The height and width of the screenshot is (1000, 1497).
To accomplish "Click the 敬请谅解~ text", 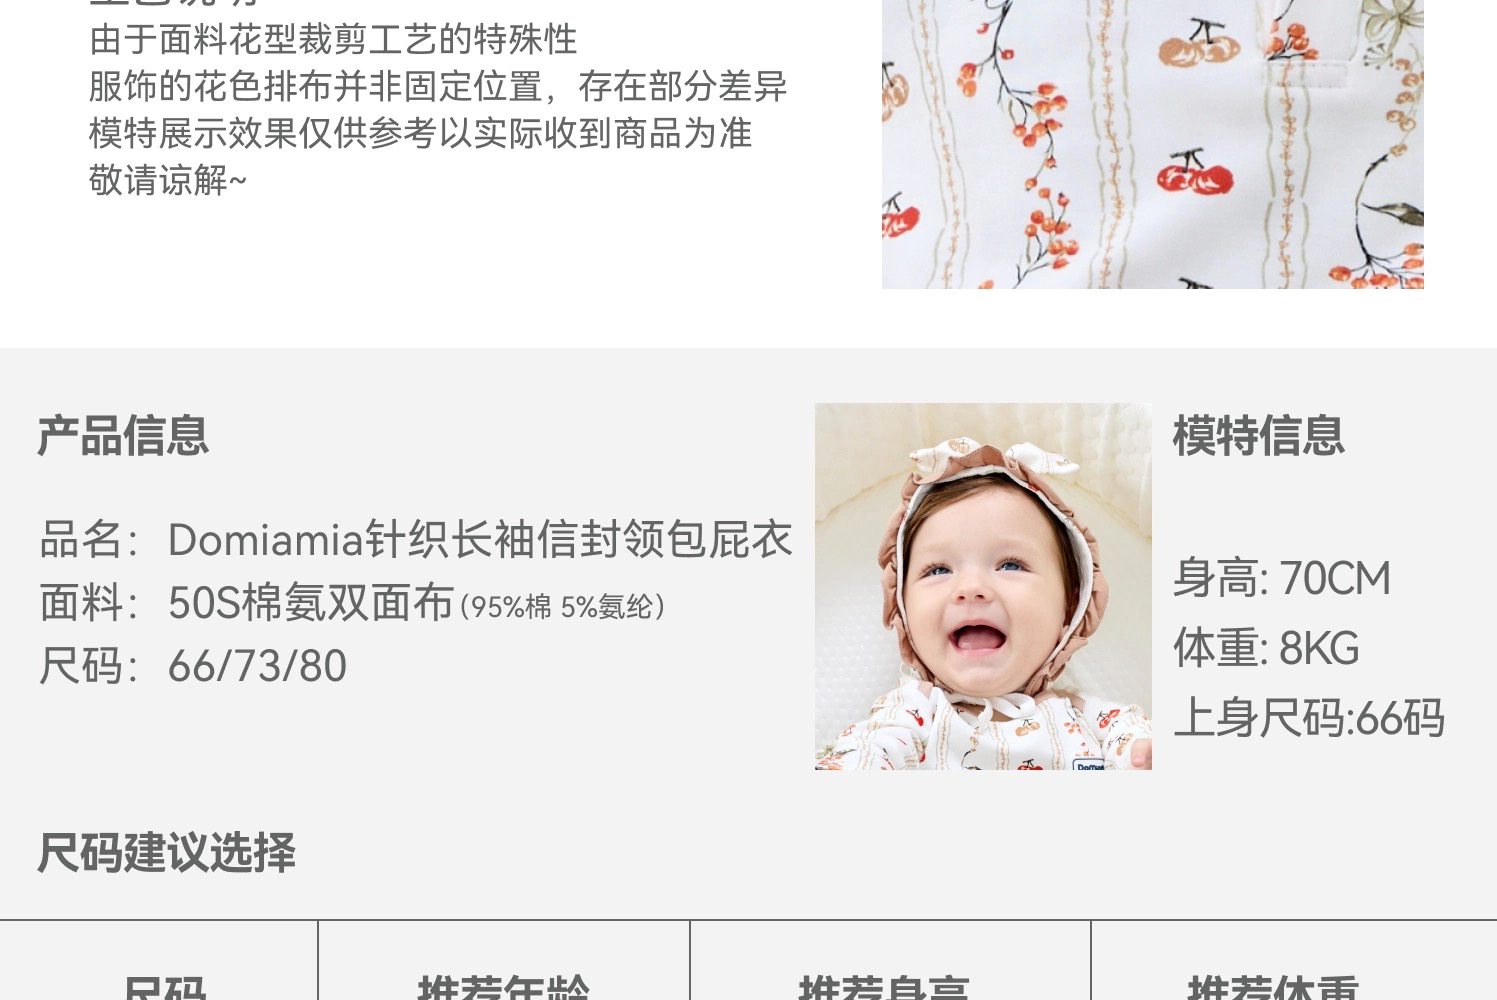I will pos(167,181).
